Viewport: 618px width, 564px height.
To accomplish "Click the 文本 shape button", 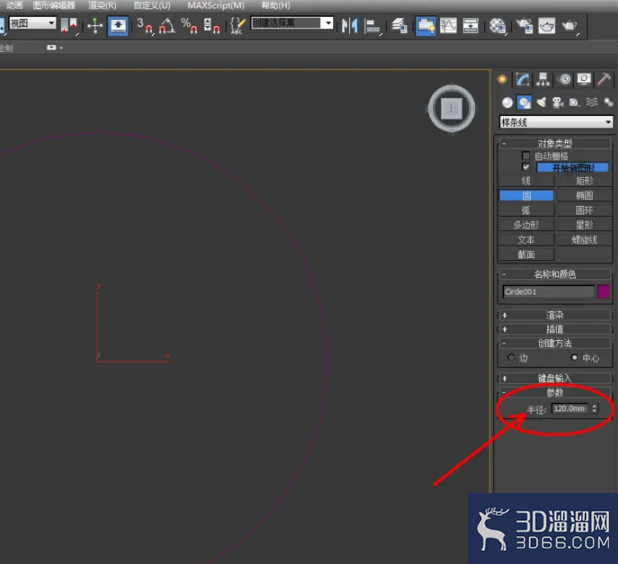I will pos(526,240).
